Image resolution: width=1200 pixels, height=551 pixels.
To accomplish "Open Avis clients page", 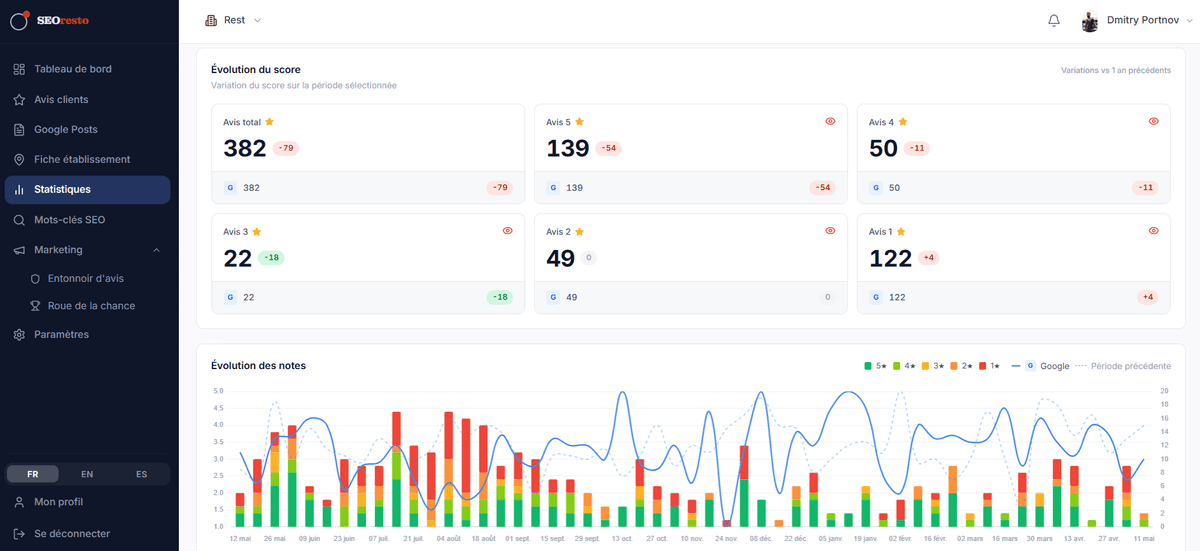I will point(88,99).
